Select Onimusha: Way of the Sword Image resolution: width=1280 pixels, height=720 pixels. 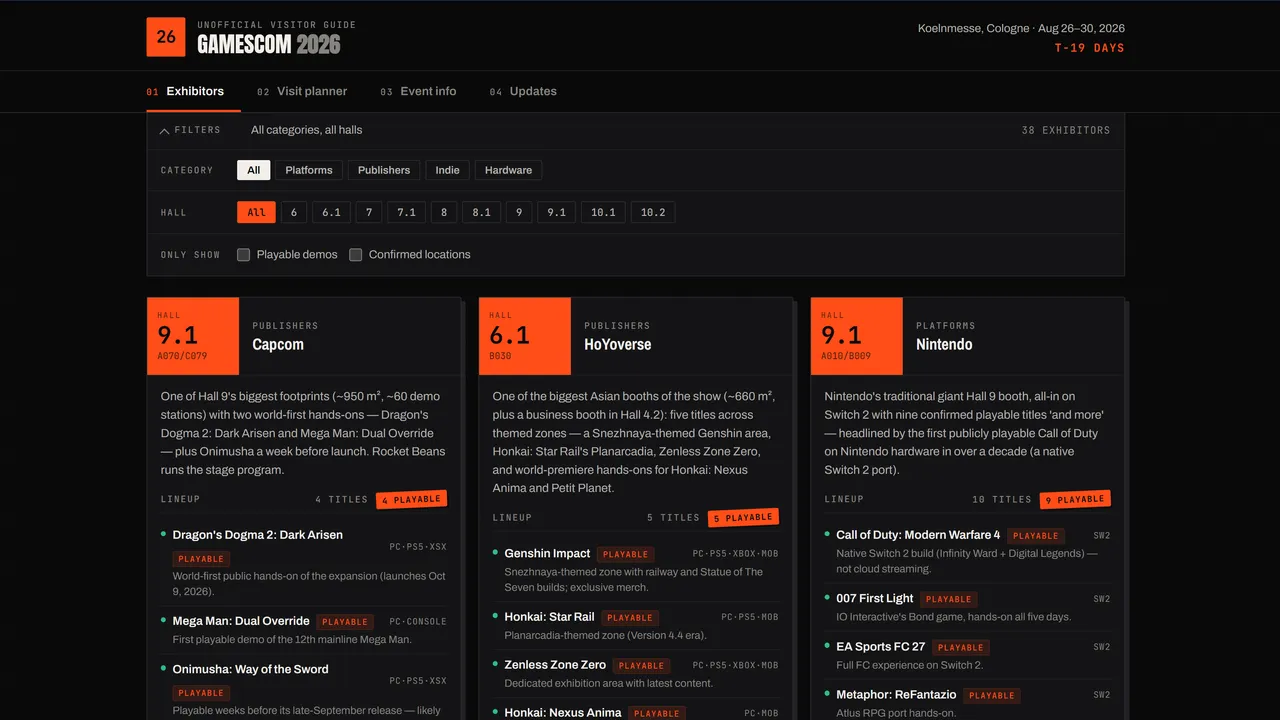coord(250,669)
